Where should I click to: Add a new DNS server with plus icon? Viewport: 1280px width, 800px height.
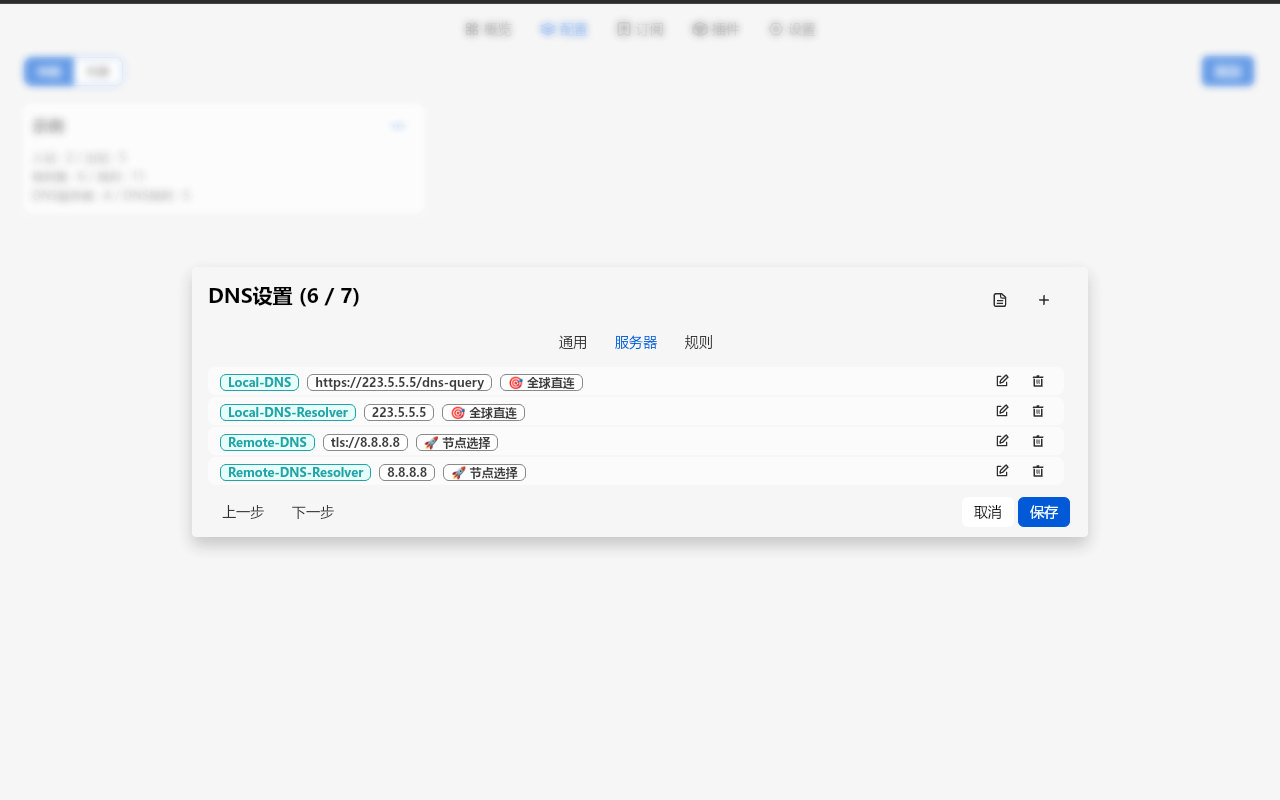click(1044, 300)
